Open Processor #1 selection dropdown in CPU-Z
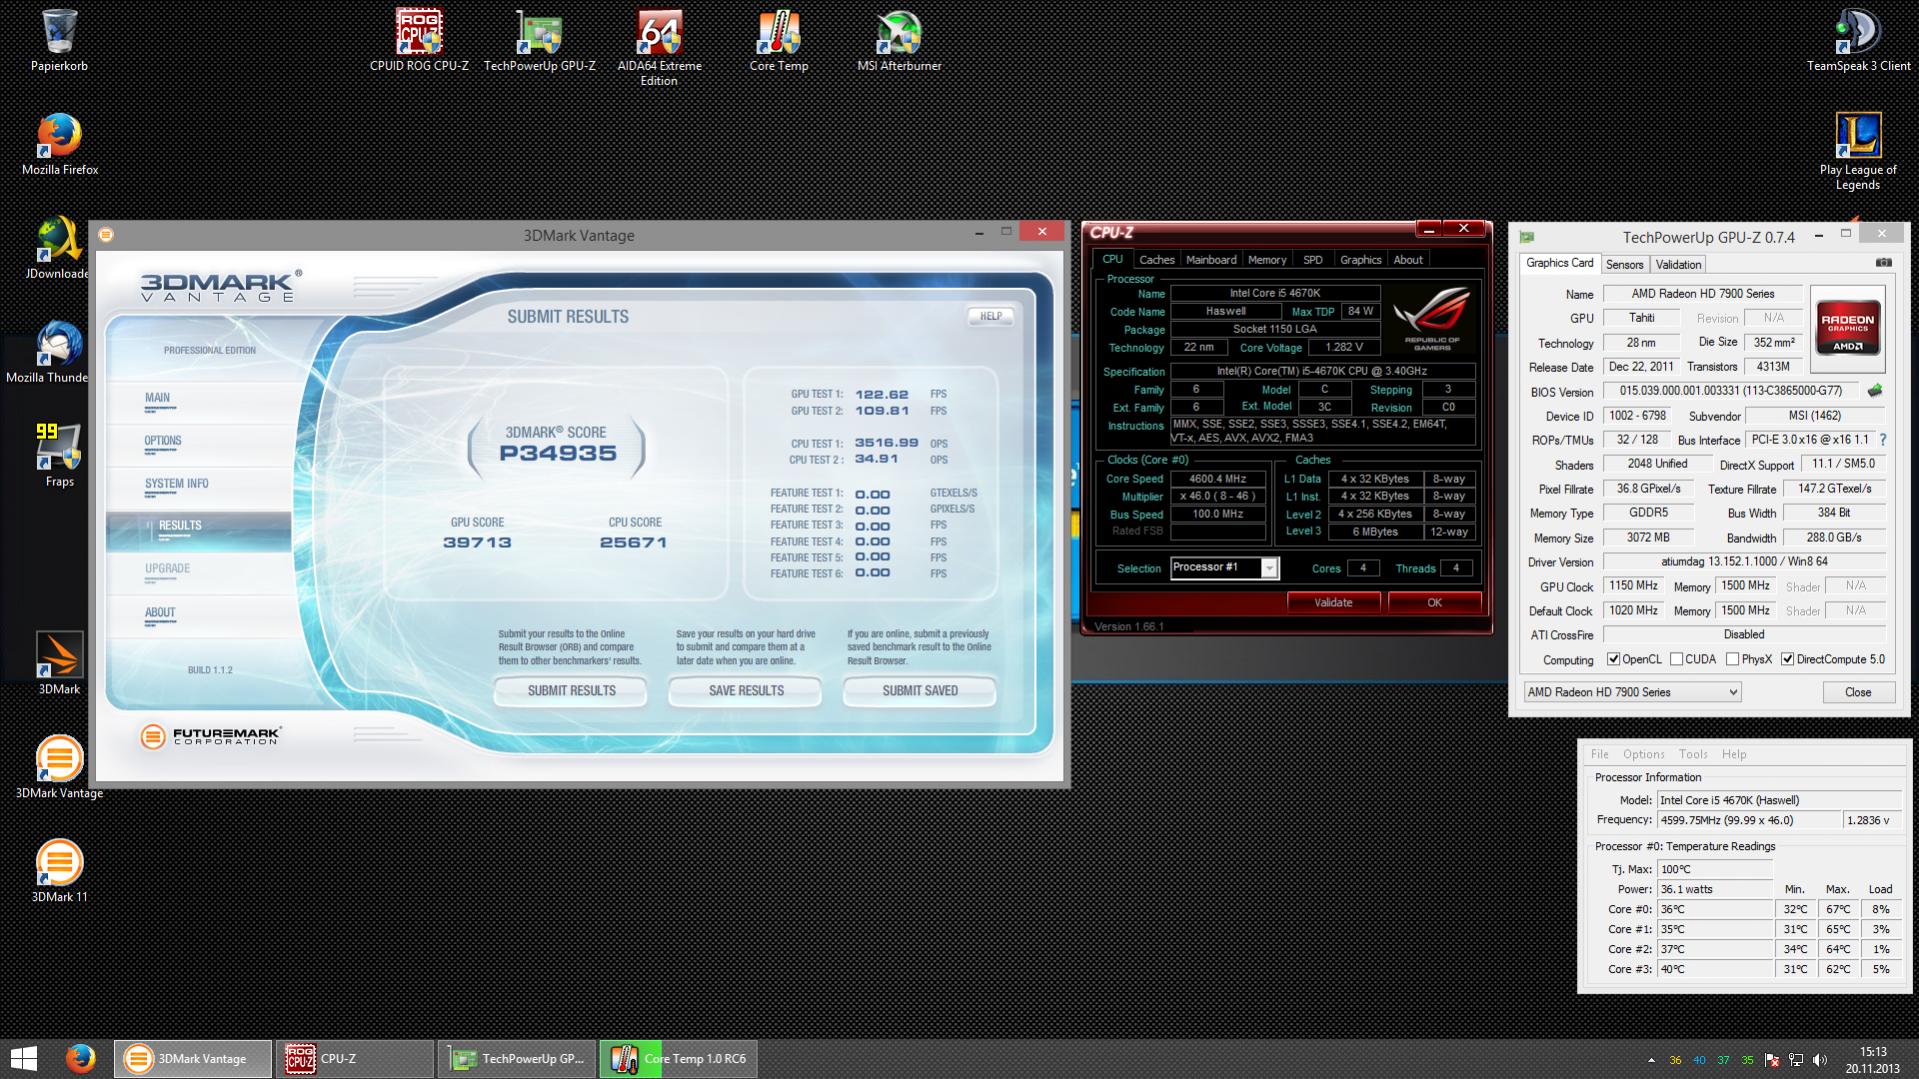This screenshot has width=1919, height=1079. (1224, 568)
